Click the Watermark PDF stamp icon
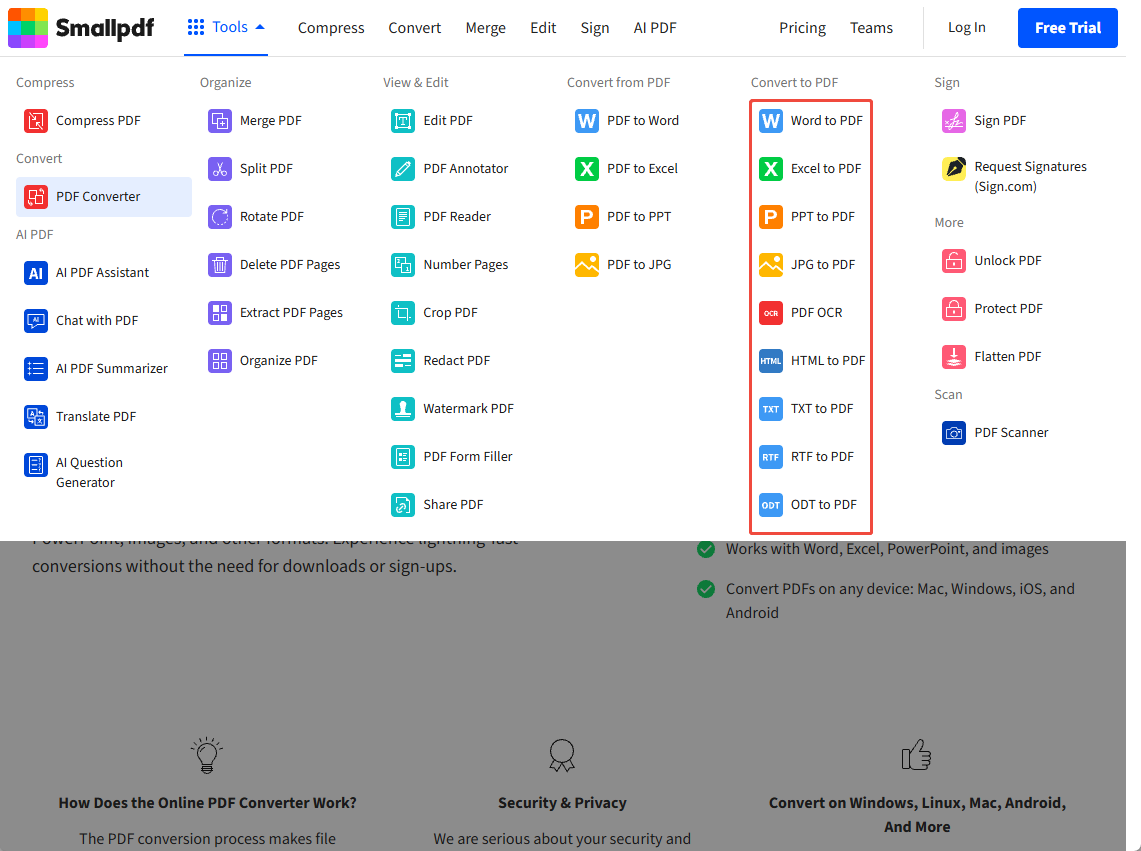1141x851 pixels. (x=403, y=409)
